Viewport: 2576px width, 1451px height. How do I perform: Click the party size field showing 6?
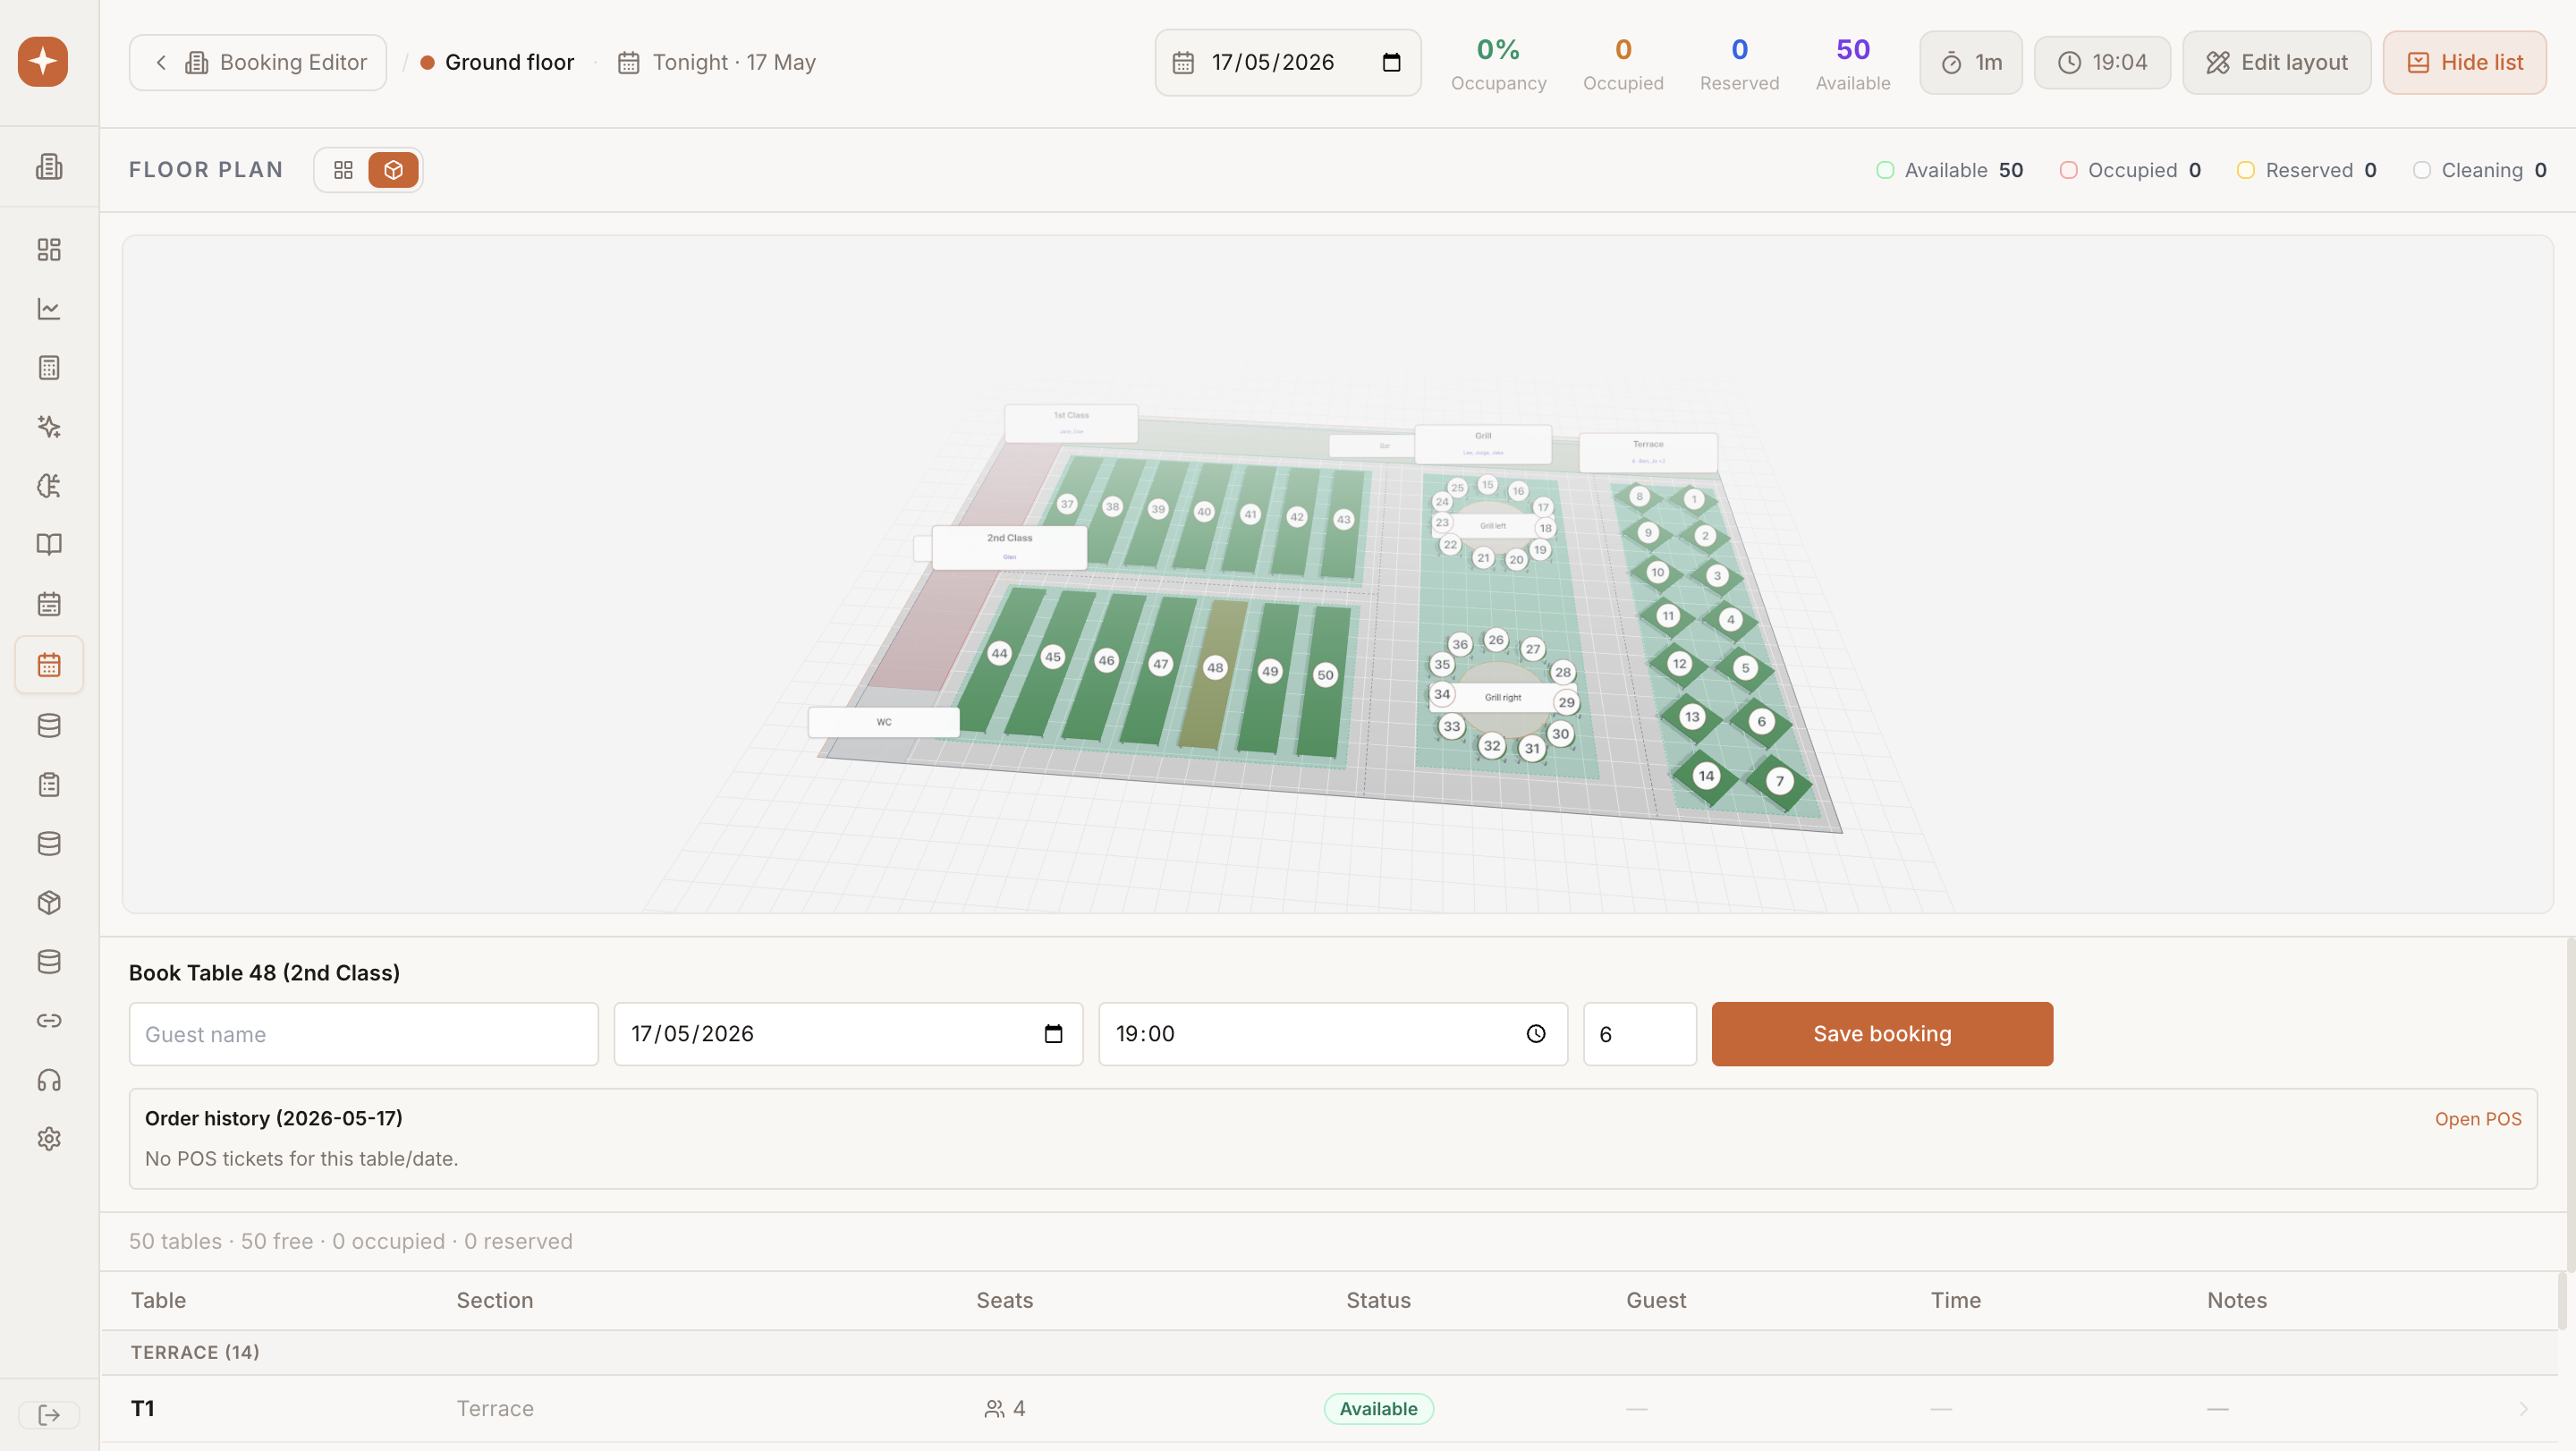1640,1034
